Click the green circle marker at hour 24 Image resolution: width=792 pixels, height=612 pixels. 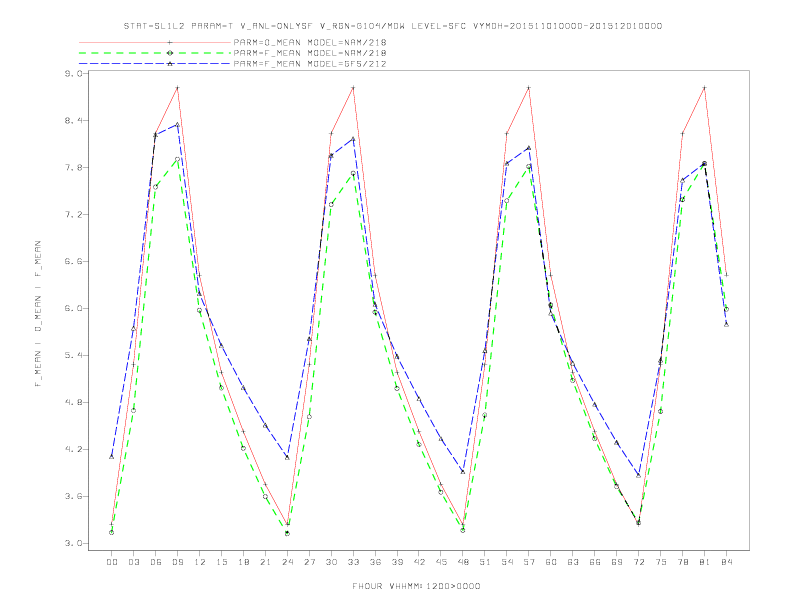287,533
